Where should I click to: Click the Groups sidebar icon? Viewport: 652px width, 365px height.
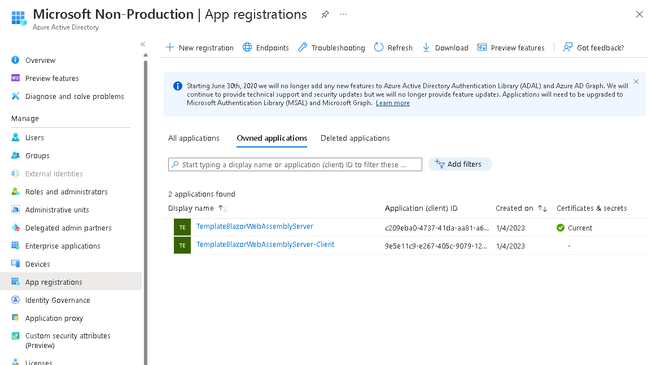tap(15, 155)
